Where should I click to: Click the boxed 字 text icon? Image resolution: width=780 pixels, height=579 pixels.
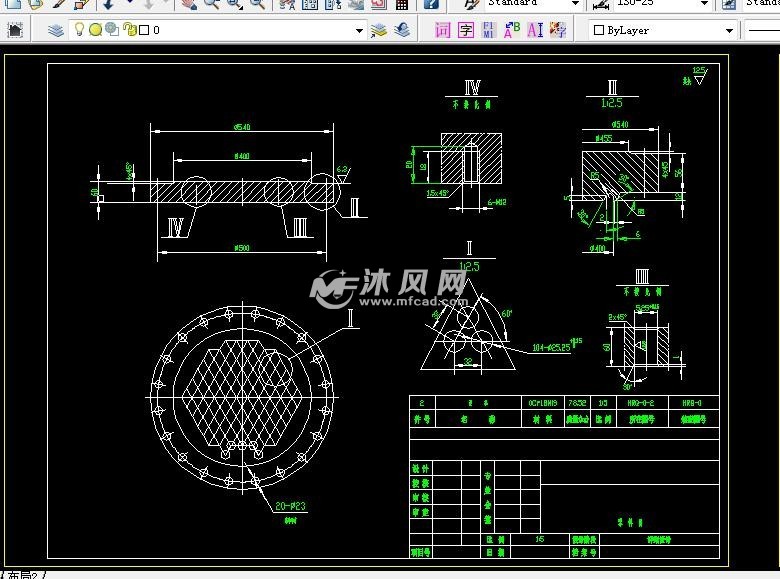[x=466, y=30]
